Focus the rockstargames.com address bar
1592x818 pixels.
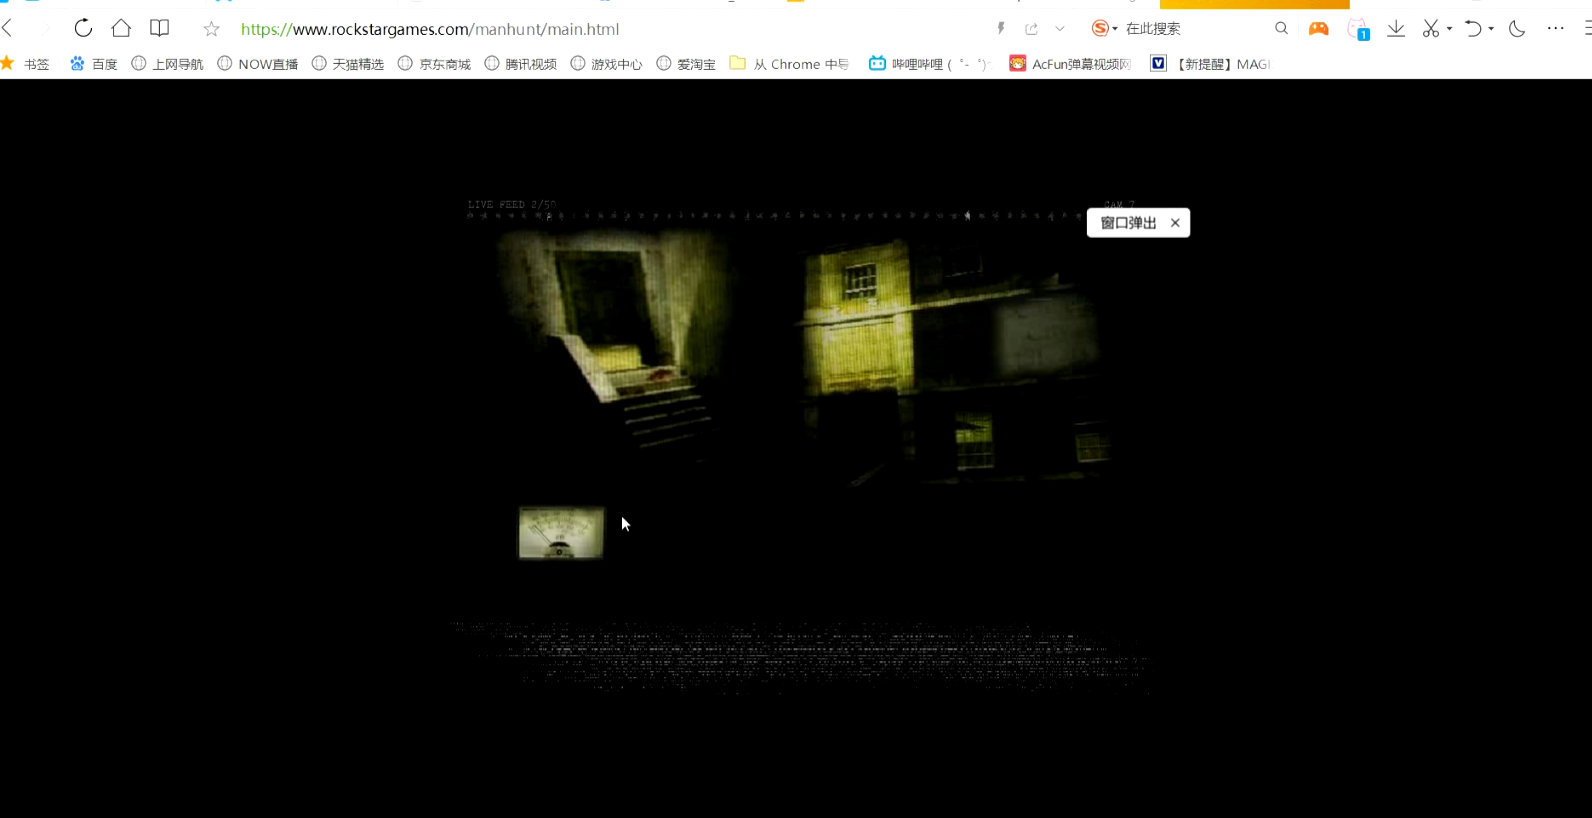[430, 29]
